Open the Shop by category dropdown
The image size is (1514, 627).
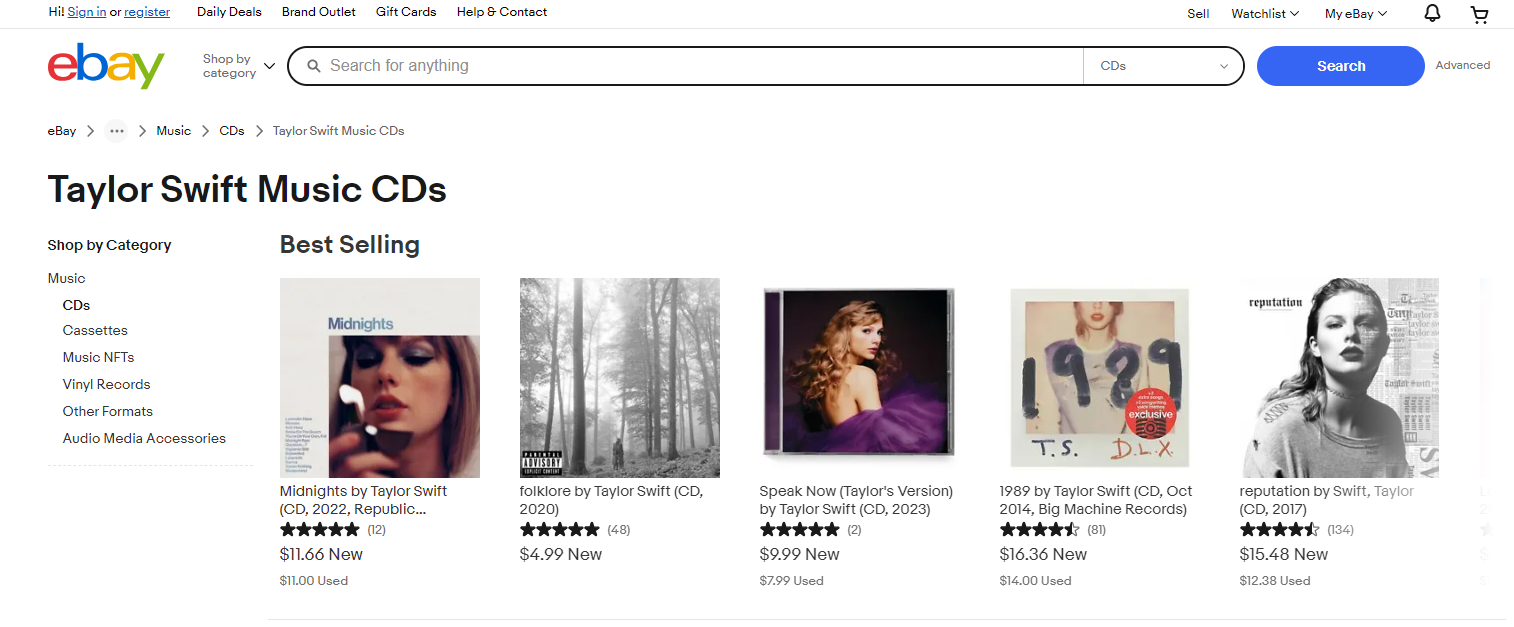click(238, 66)
